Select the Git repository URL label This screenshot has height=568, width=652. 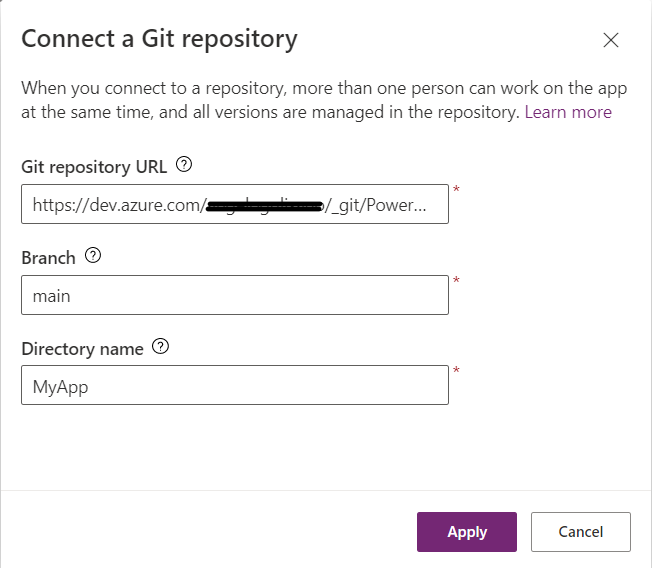pyautogui.click(x=94, y=167)
